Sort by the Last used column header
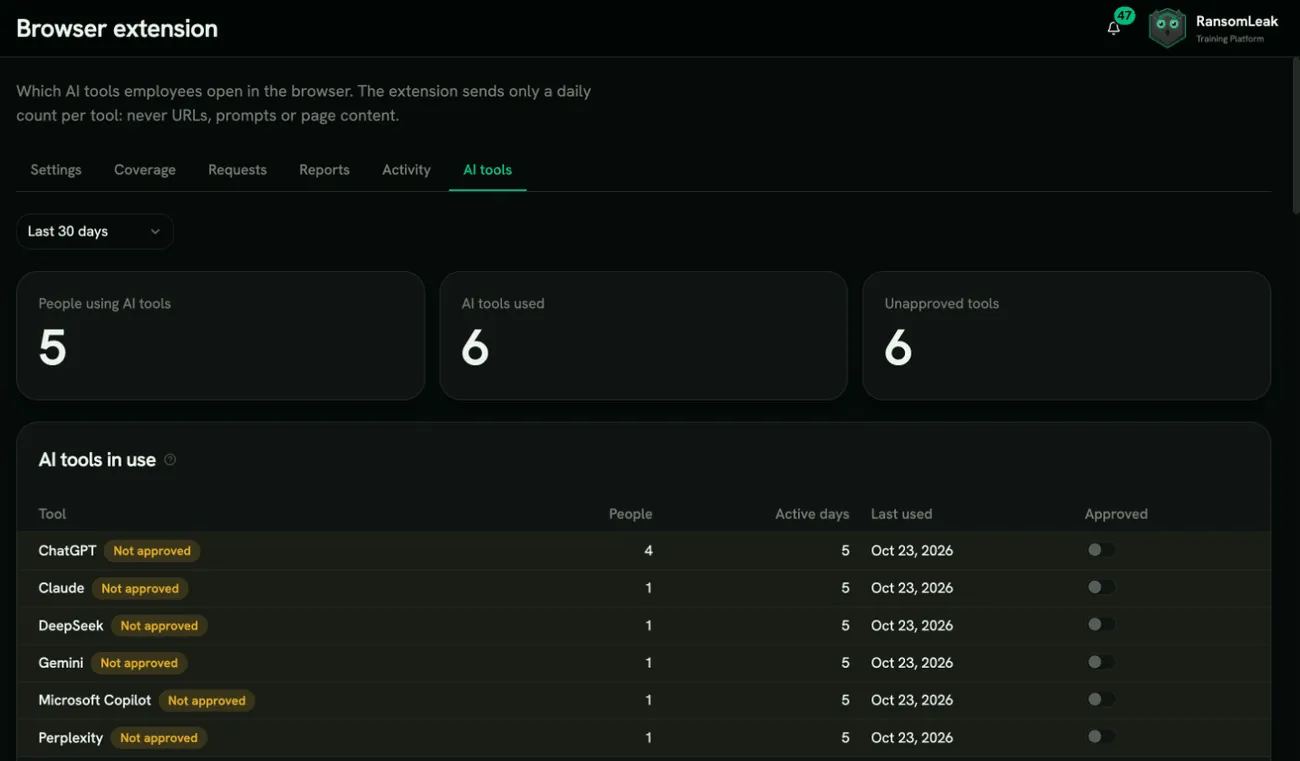This screenshot has height=761, width=1300. pyautogui.click(x=901, y=514)
